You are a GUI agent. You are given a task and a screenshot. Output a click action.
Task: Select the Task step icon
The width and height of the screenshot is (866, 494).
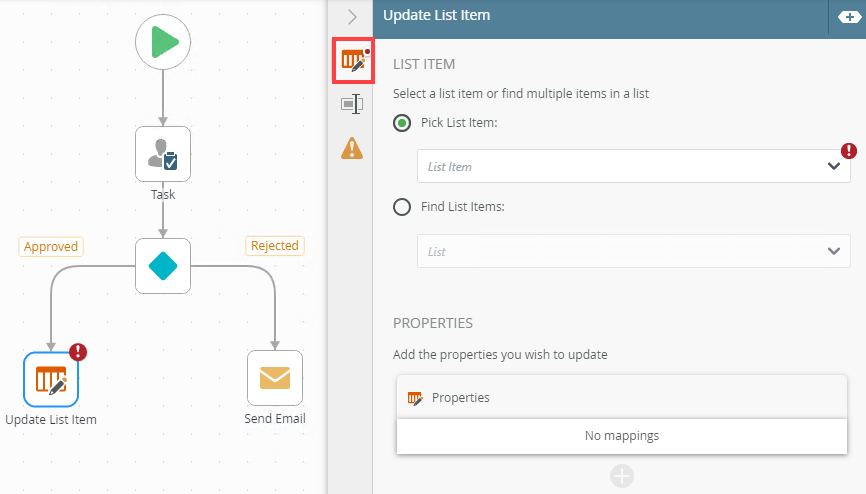point(163,153)
